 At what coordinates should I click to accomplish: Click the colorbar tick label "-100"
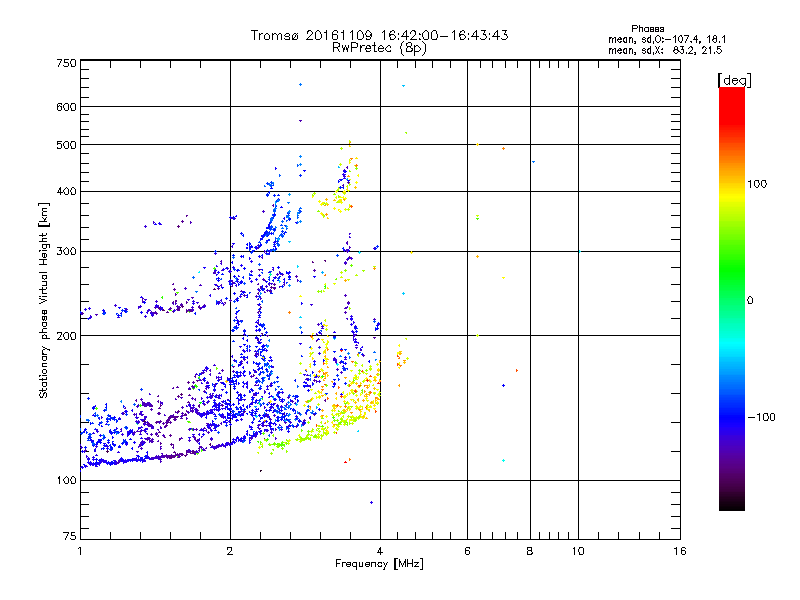pos(761,417)
